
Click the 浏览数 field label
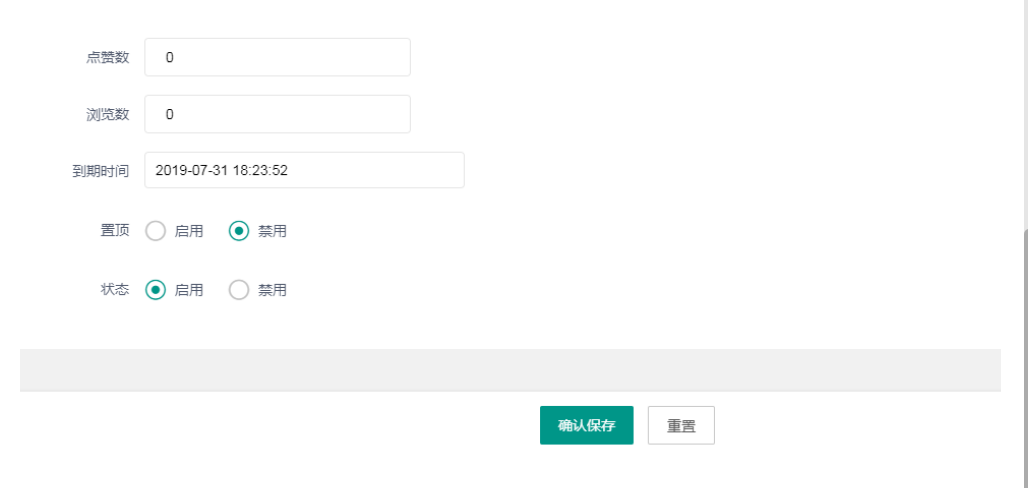click(108, 114)
